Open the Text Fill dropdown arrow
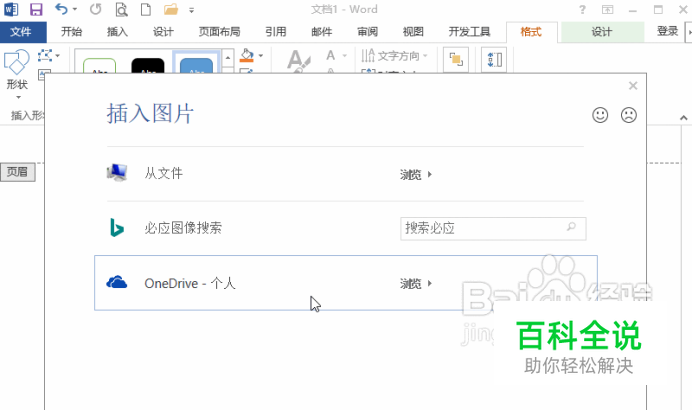The width and height of the screenshot is (692, 410). (x=345, y=56)
